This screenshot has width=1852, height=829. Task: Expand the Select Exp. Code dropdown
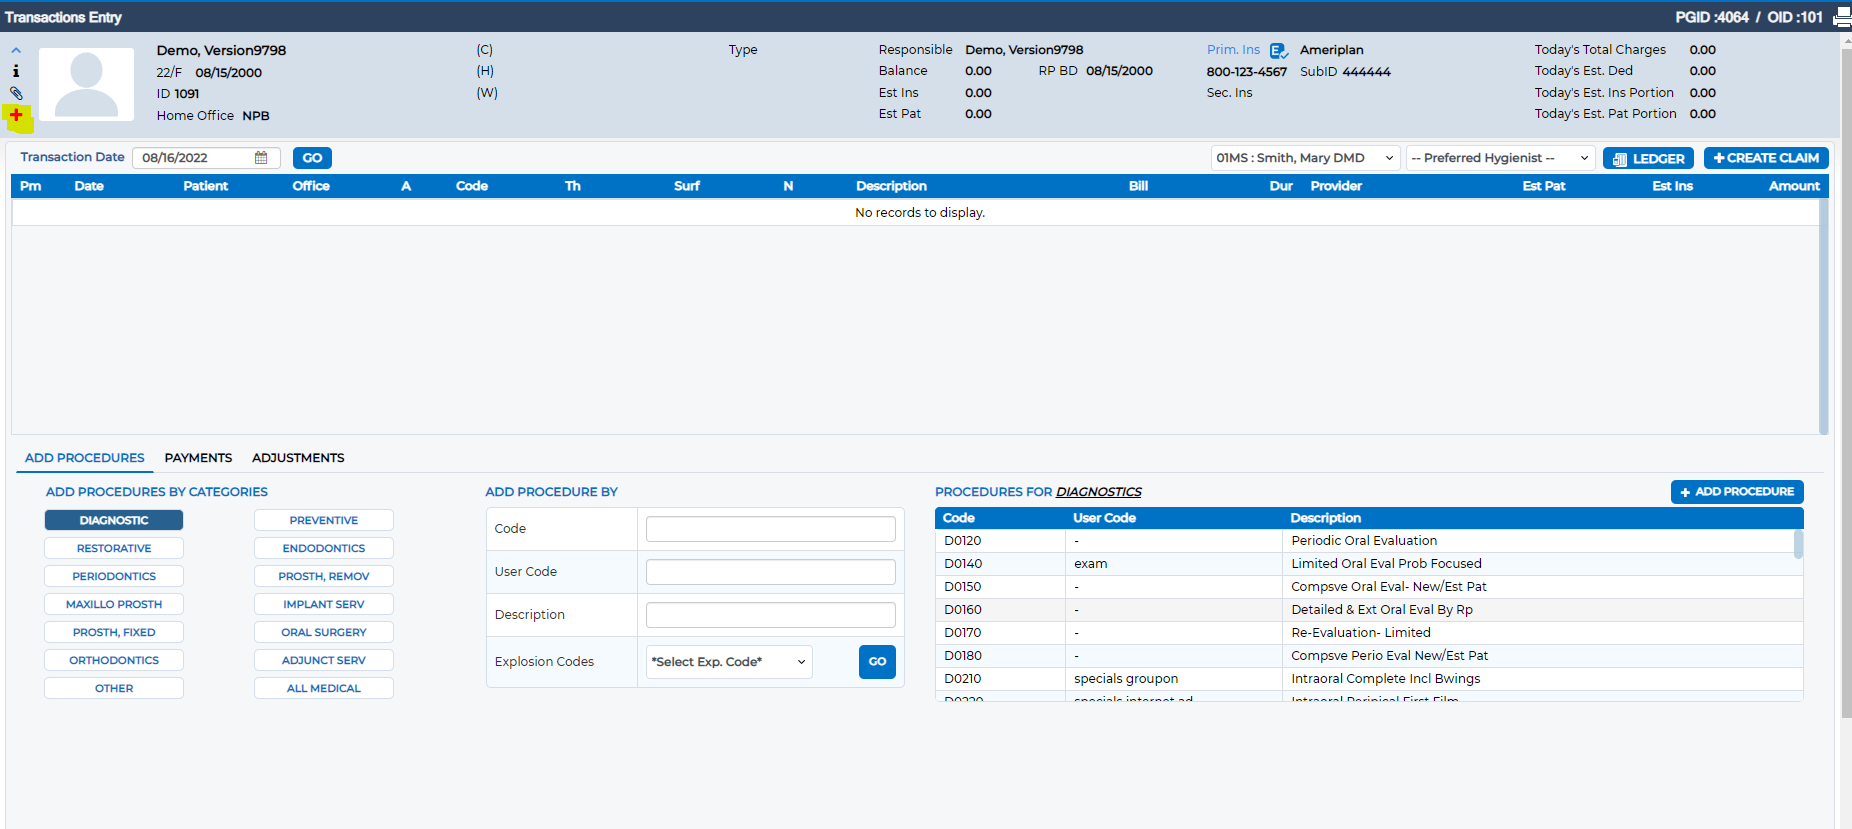729,662
